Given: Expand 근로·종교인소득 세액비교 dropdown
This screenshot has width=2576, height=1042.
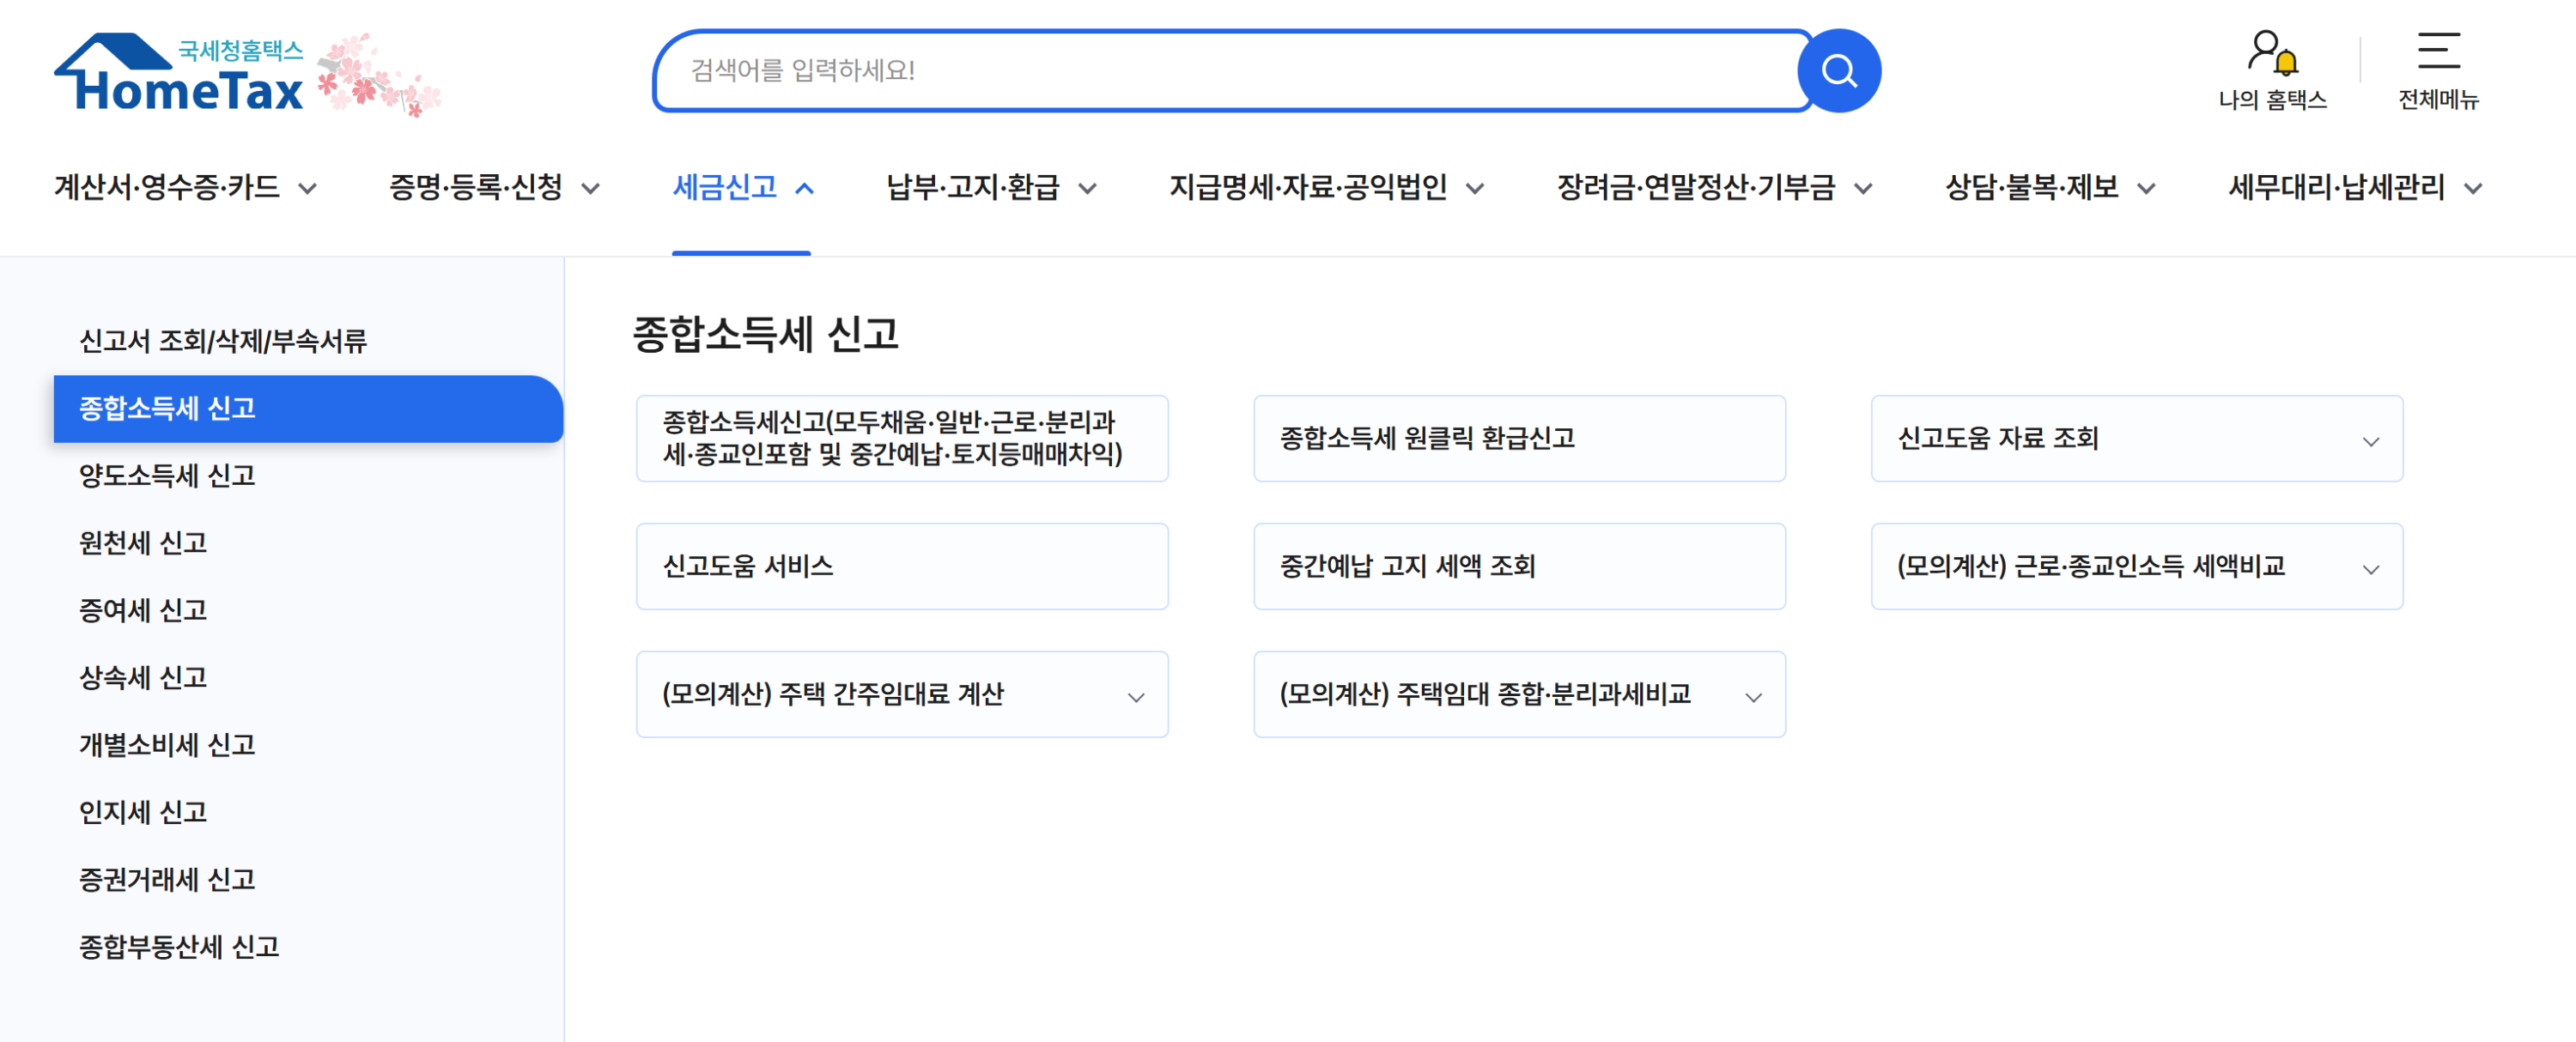Looking at the screenshot, I should (x=2369, y=569).
